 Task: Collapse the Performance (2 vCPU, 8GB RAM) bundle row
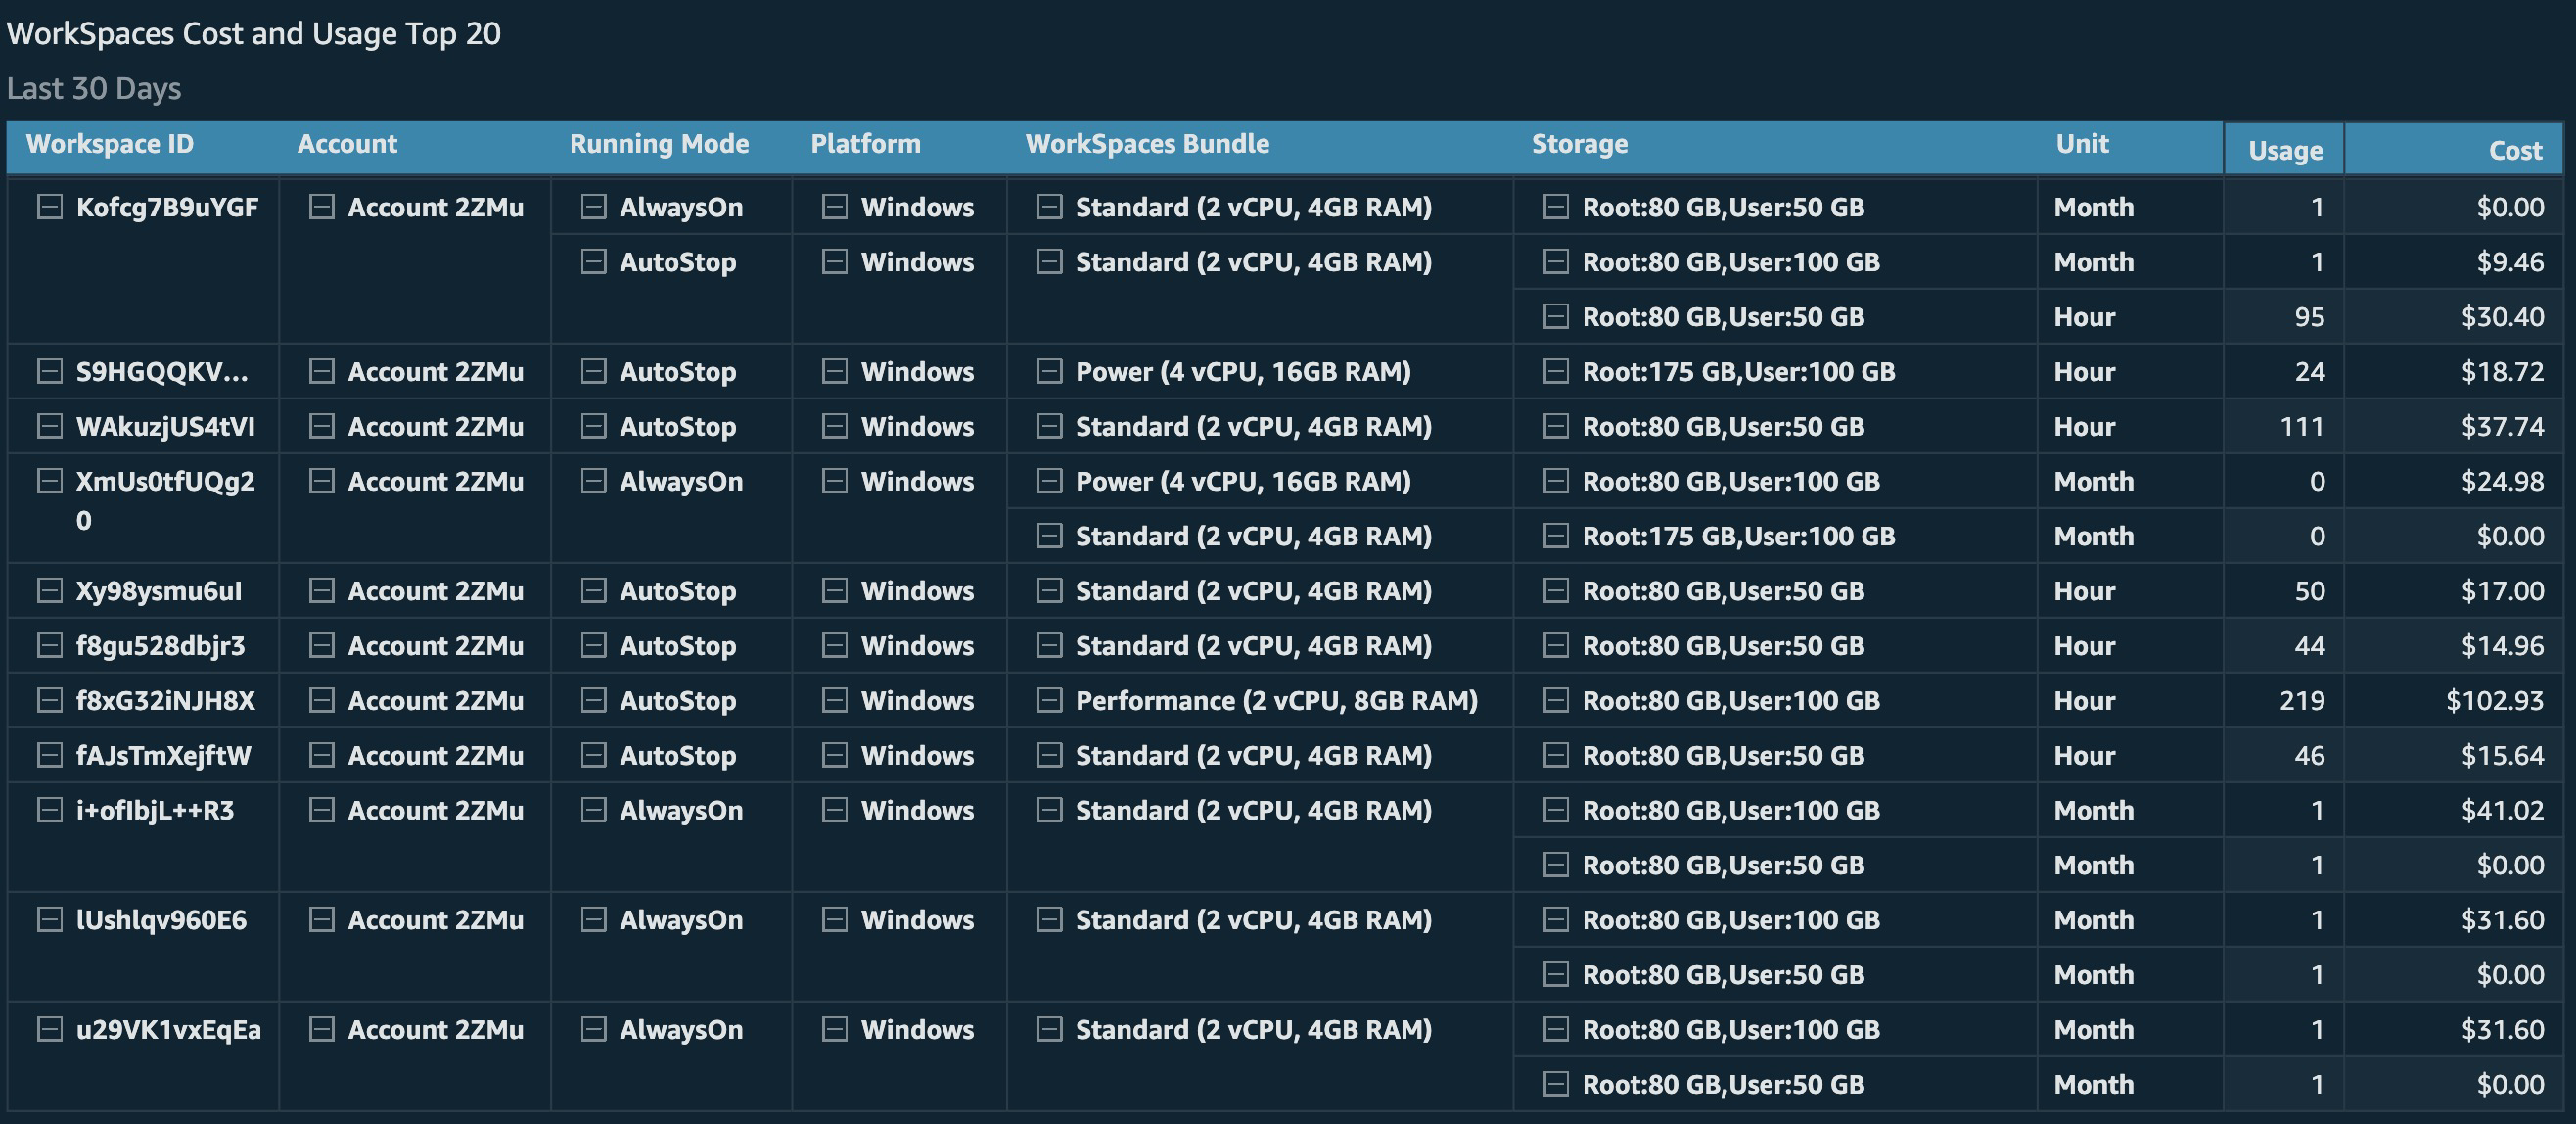(x=1049, y=700)
